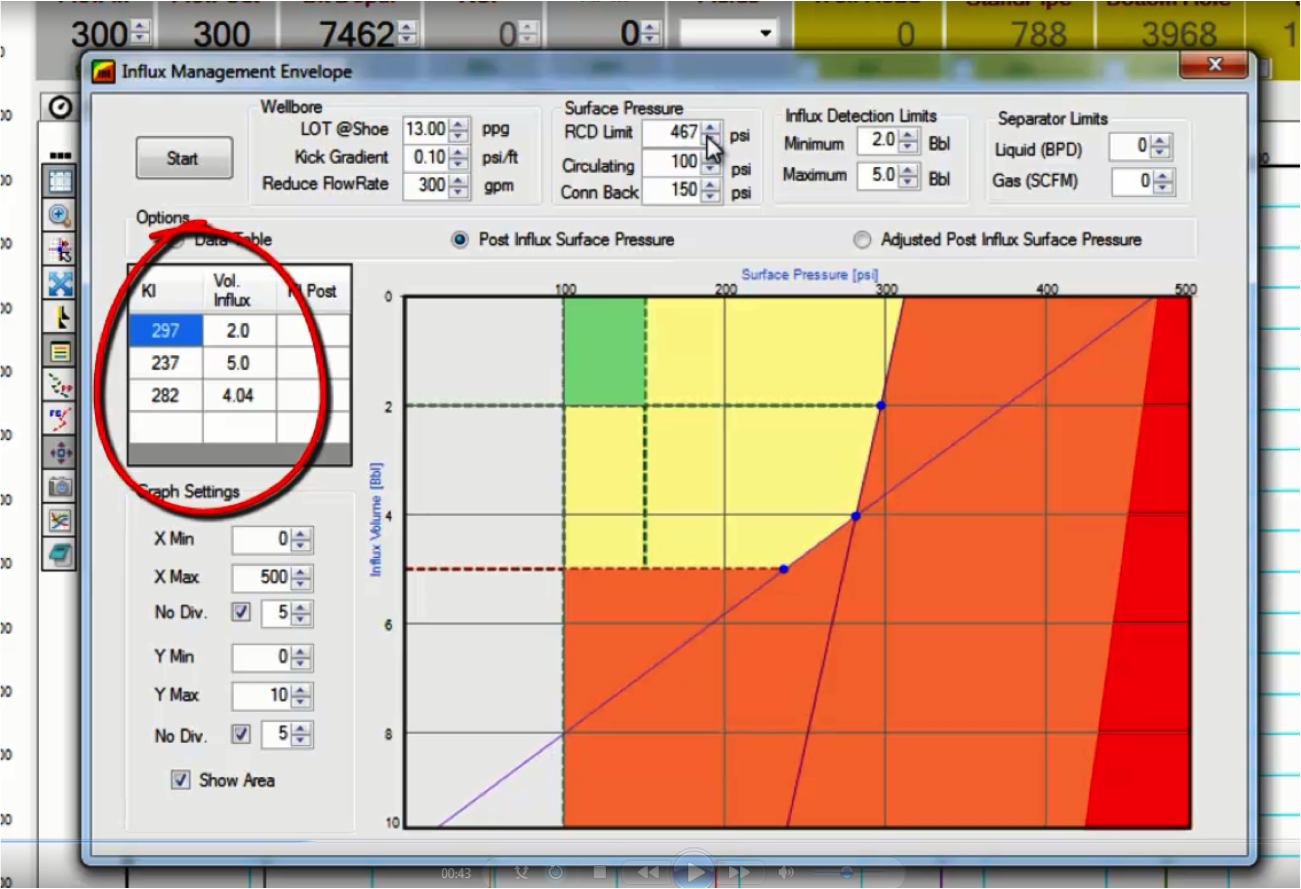Select the KI table cell showing 297
This screenshot has width=1301, height=889.
click(165, 330)
